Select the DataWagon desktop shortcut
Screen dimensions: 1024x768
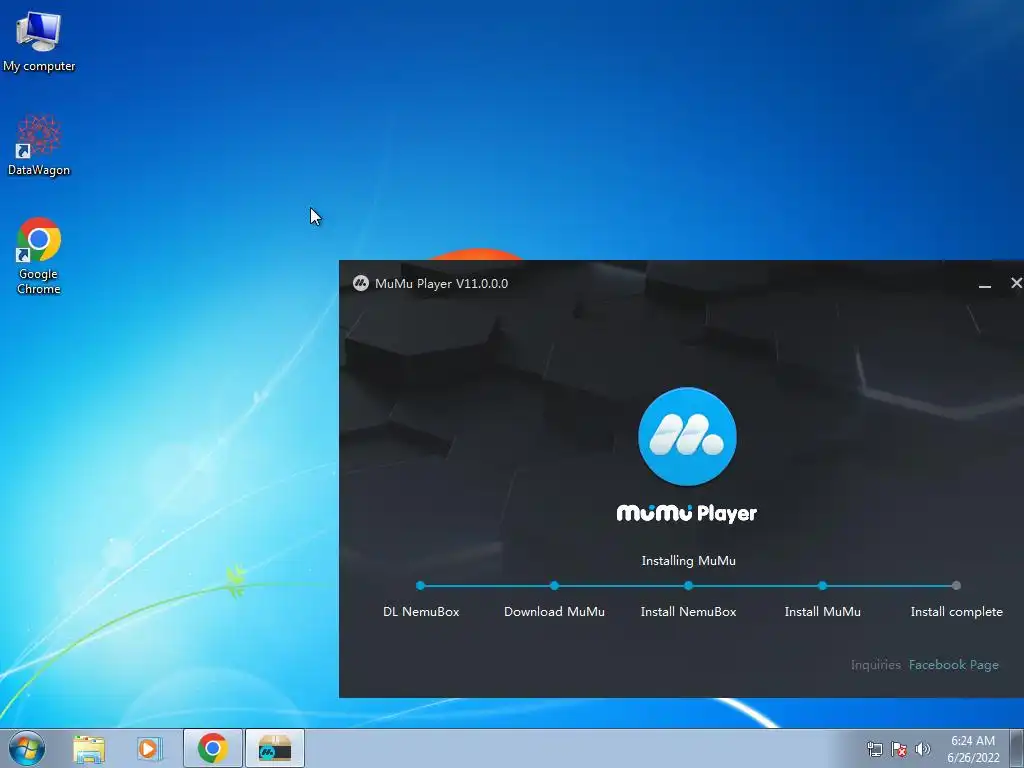(x=39, y=145)
